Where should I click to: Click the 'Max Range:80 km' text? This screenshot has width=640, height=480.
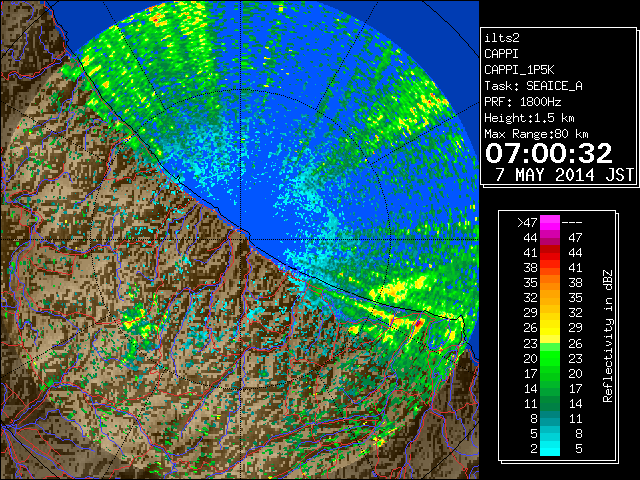pos(536,134)
